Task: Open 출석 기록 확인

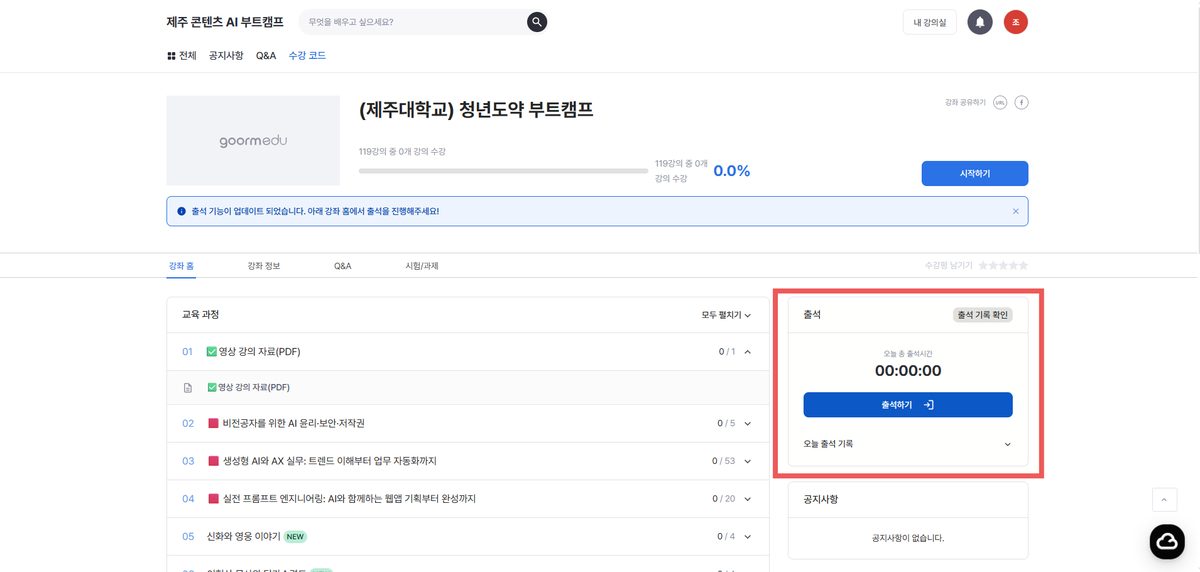Action: 983,315
